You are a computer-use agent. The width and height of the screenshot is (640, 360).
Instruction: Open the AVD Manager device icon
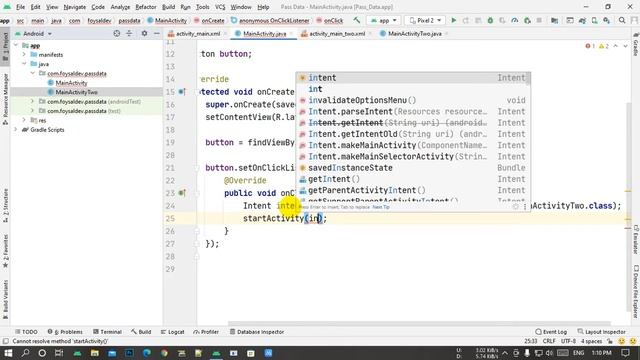click(595, 20)
